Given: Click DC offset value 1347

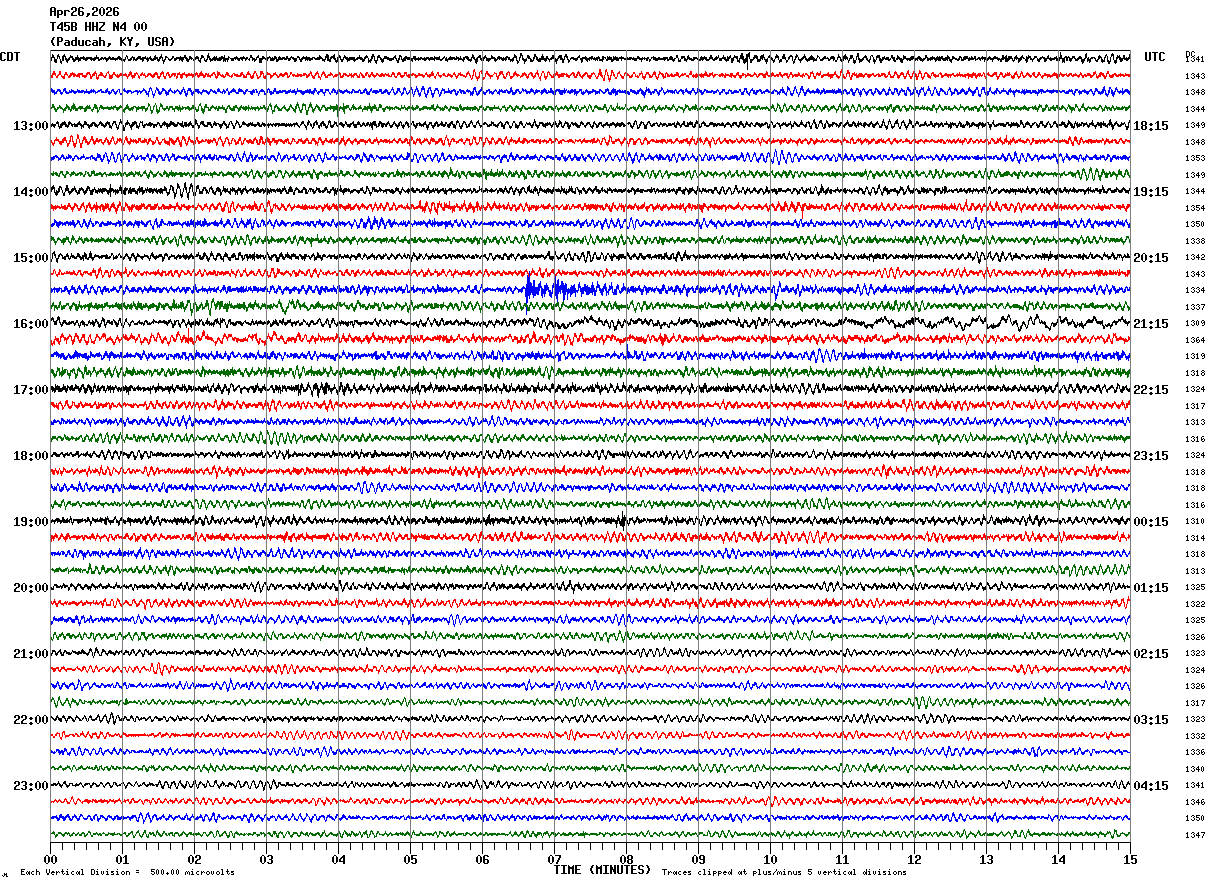Looking at the screenshot, I should click(x=1195, y=835).
